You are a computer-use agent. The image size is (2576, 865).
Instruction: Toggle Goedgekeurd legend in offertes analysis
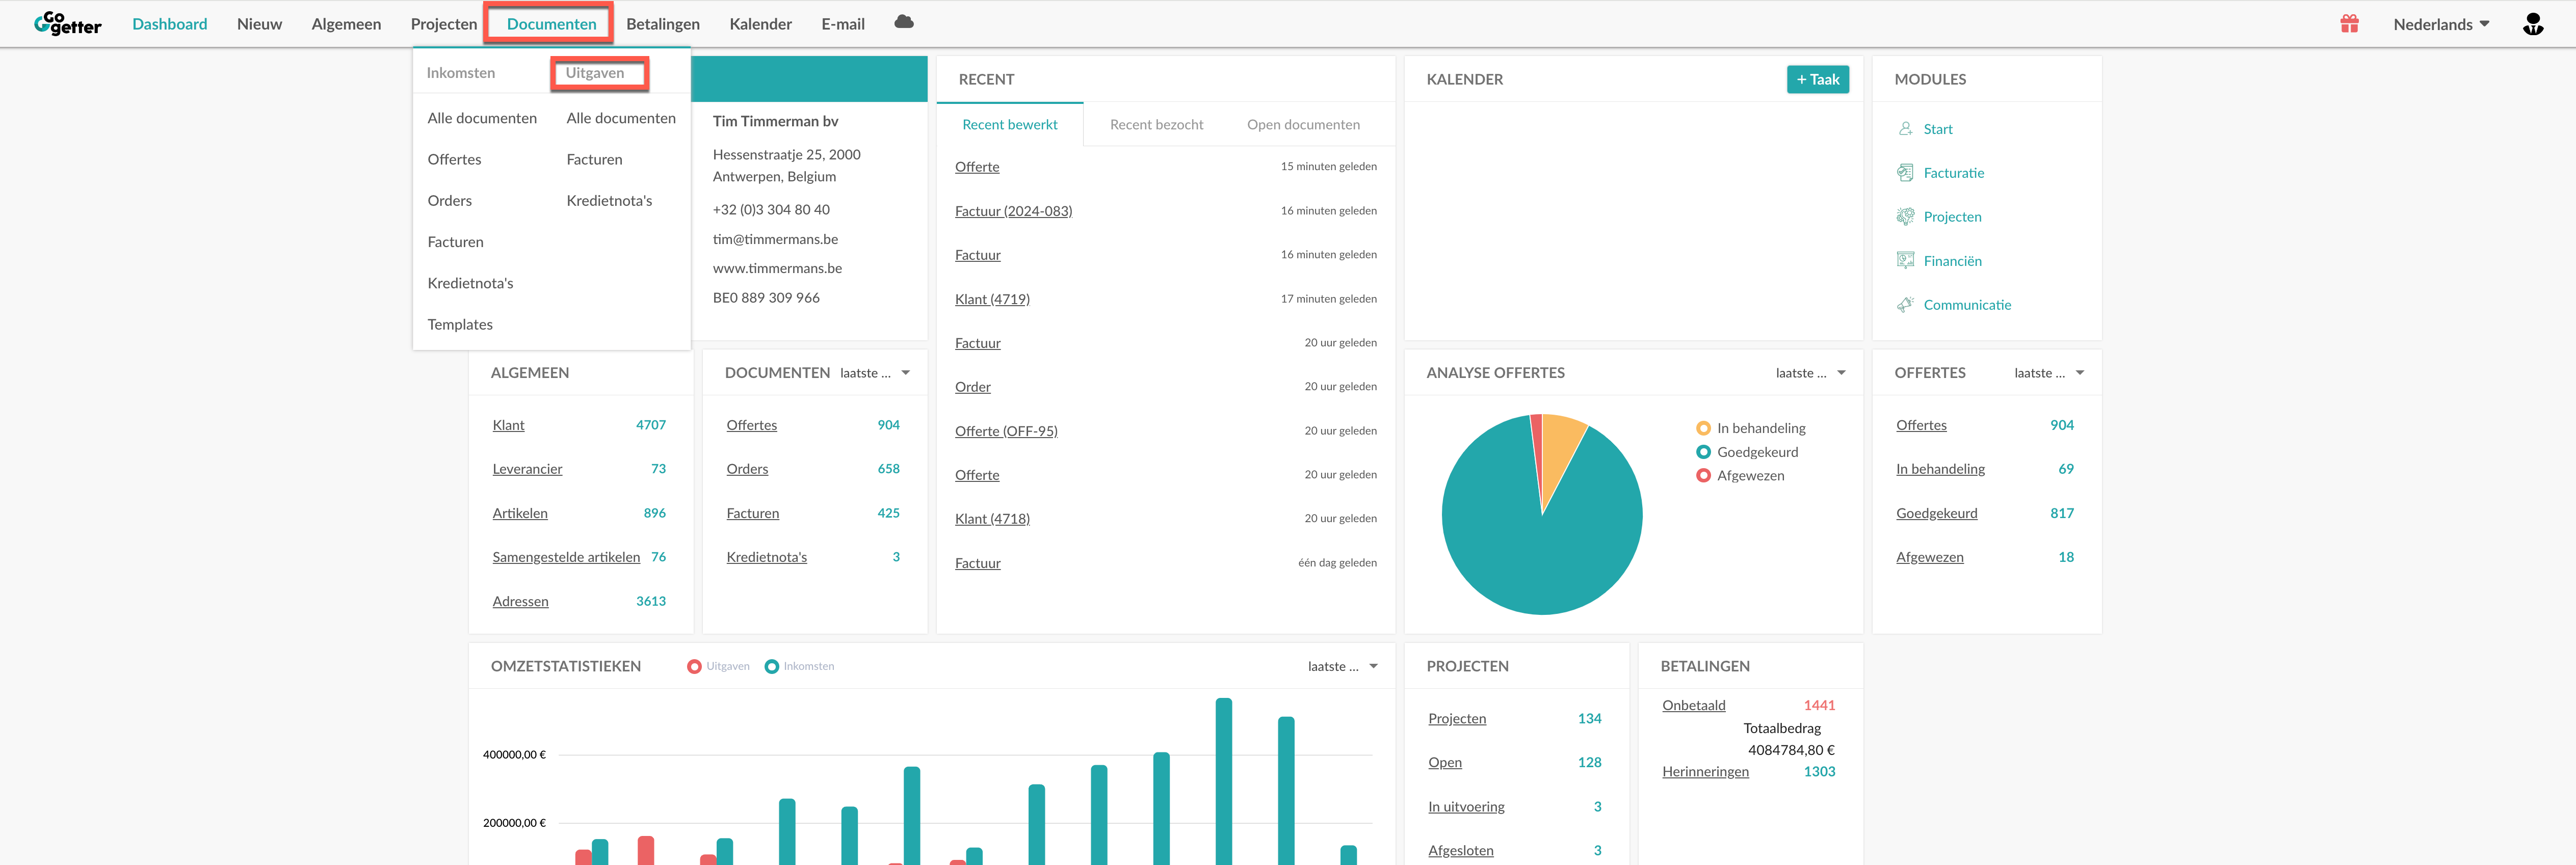(1746, 452)
